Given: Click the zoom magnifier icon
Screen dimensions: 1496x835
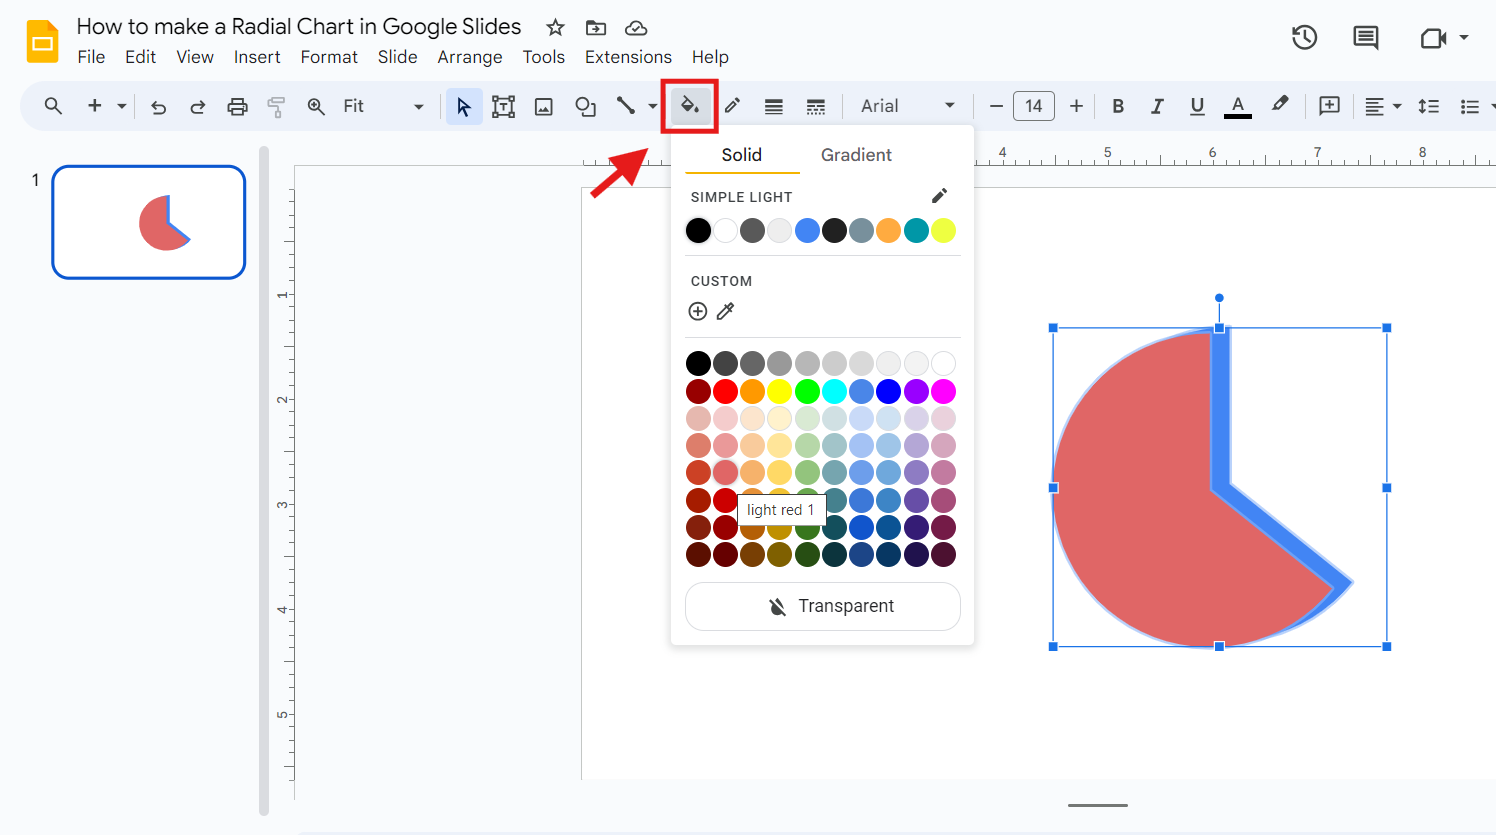Looking at the screenshot, I should pyautogui.click(x=316, y=106).
